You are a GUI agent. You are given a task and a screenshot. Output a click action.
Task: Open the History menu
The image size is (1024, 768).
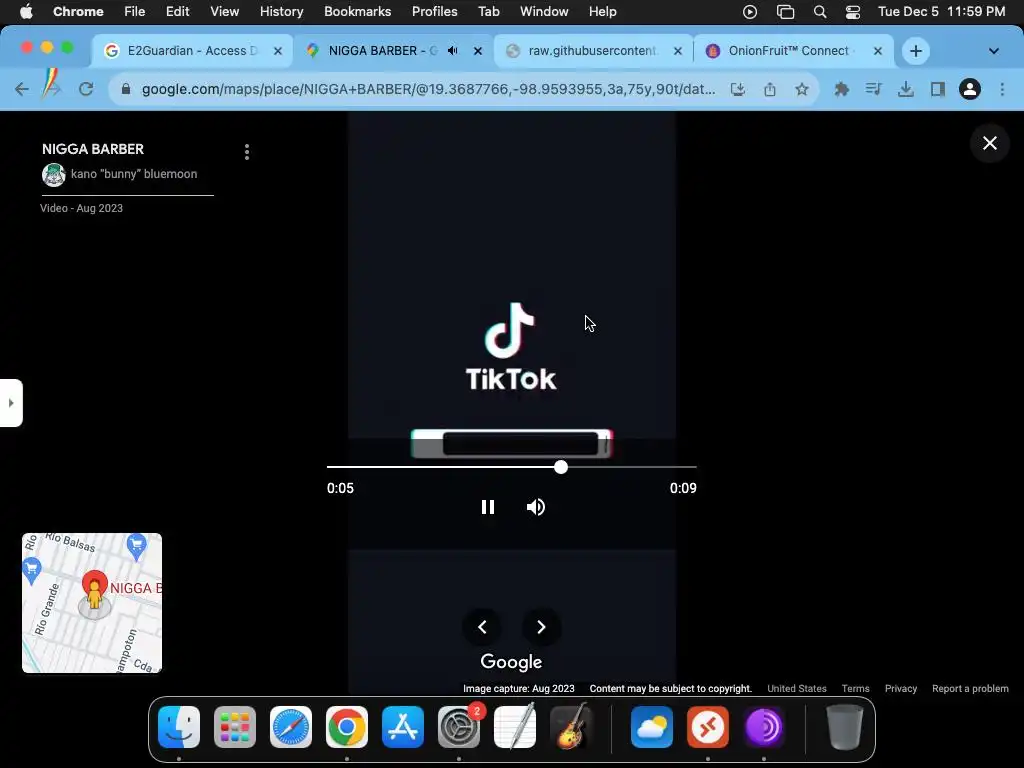point(281,12)
